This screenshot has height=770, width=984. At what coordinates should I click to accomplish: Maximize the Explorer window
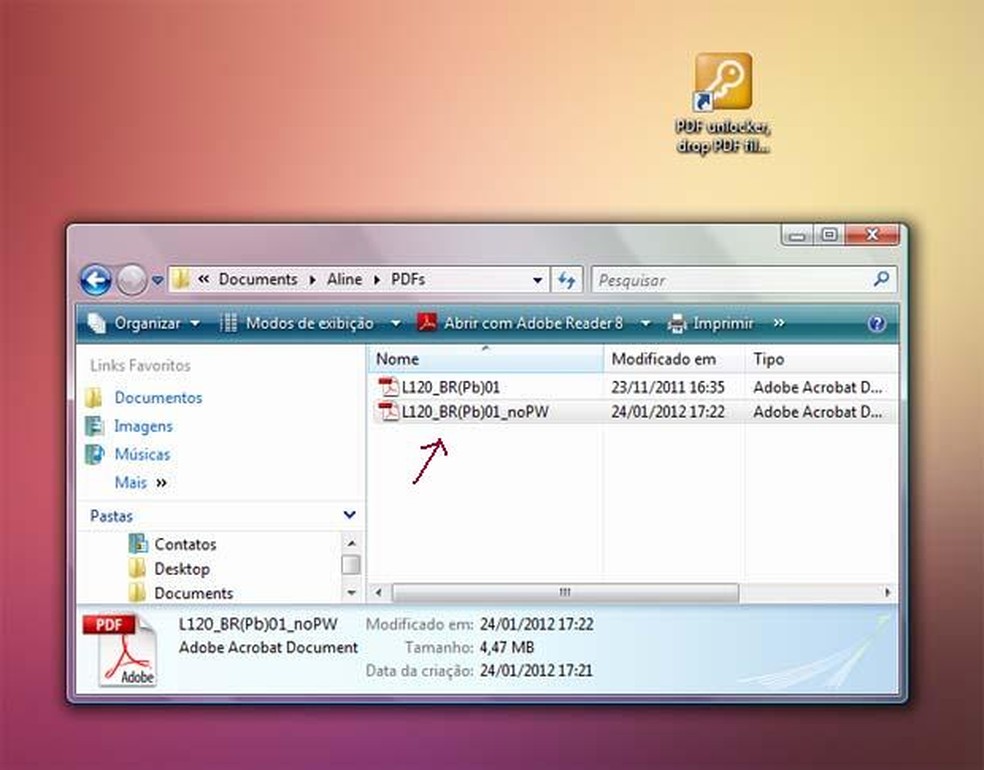(830, 235)
